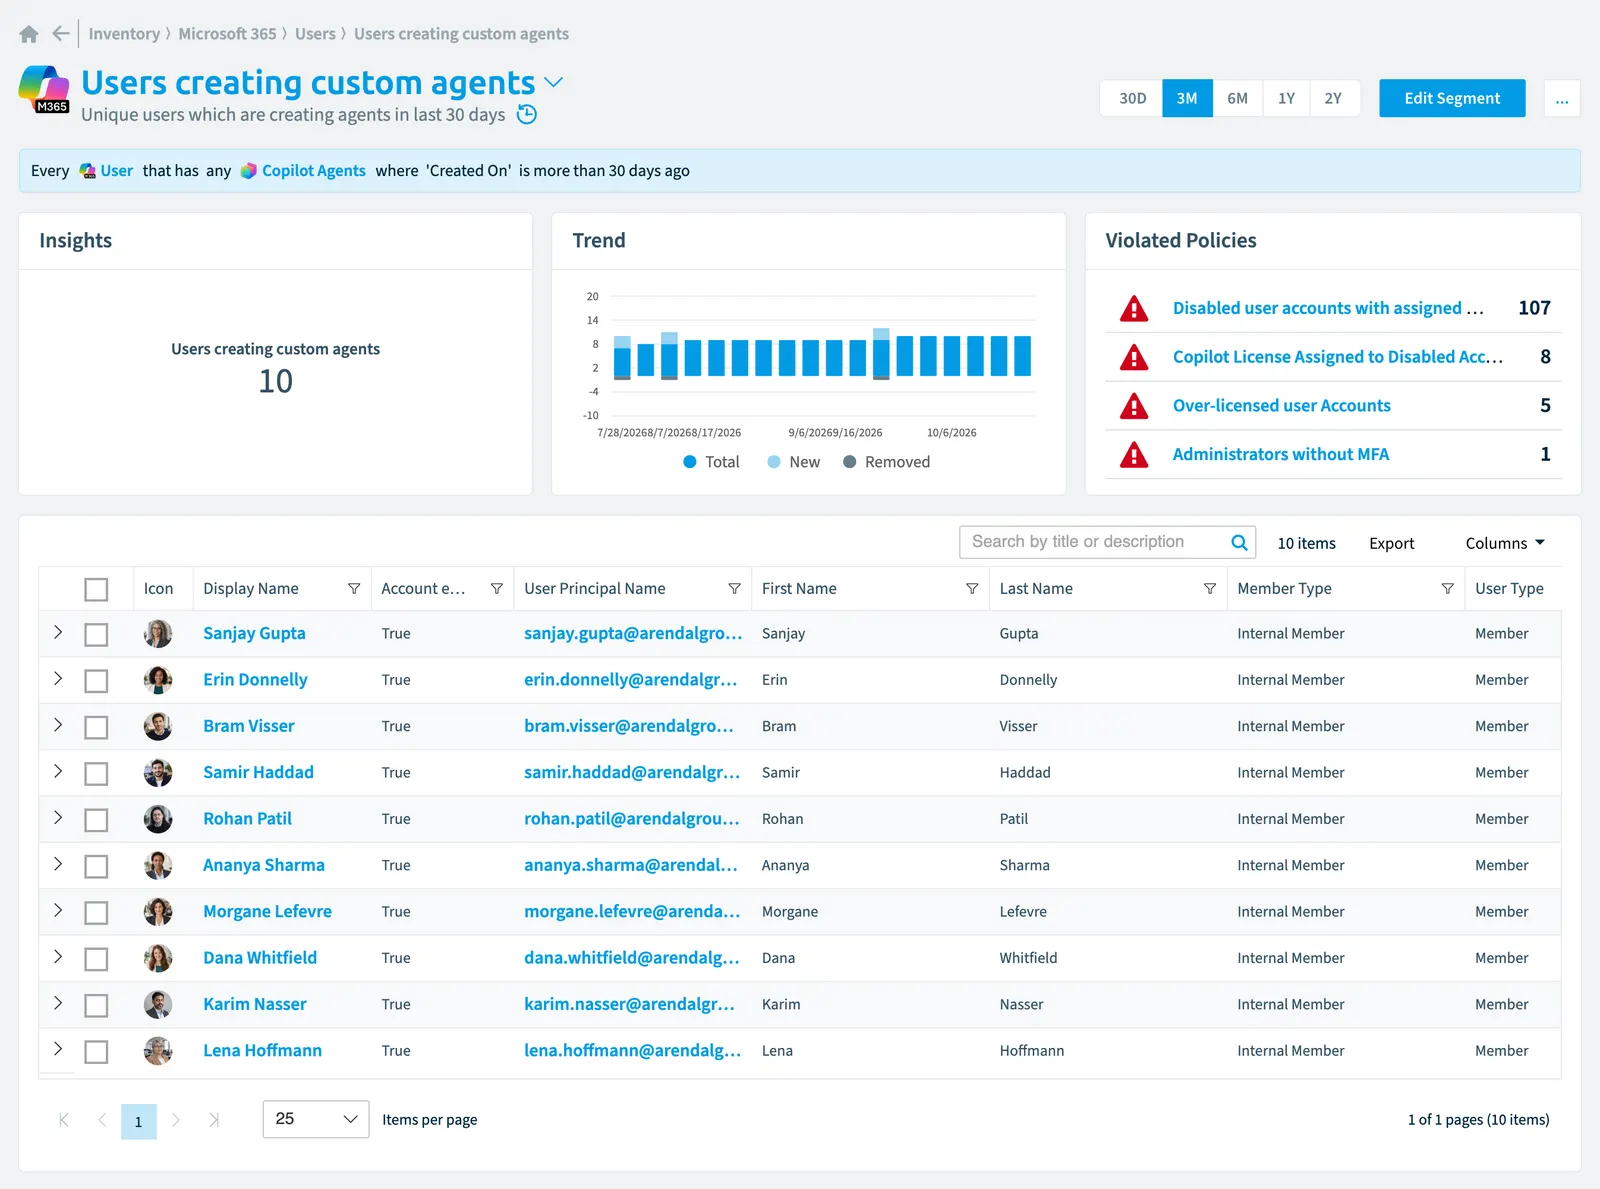Click Rohan Patil's avatar
This screenshot has height=1189, width=1600.
158,819
